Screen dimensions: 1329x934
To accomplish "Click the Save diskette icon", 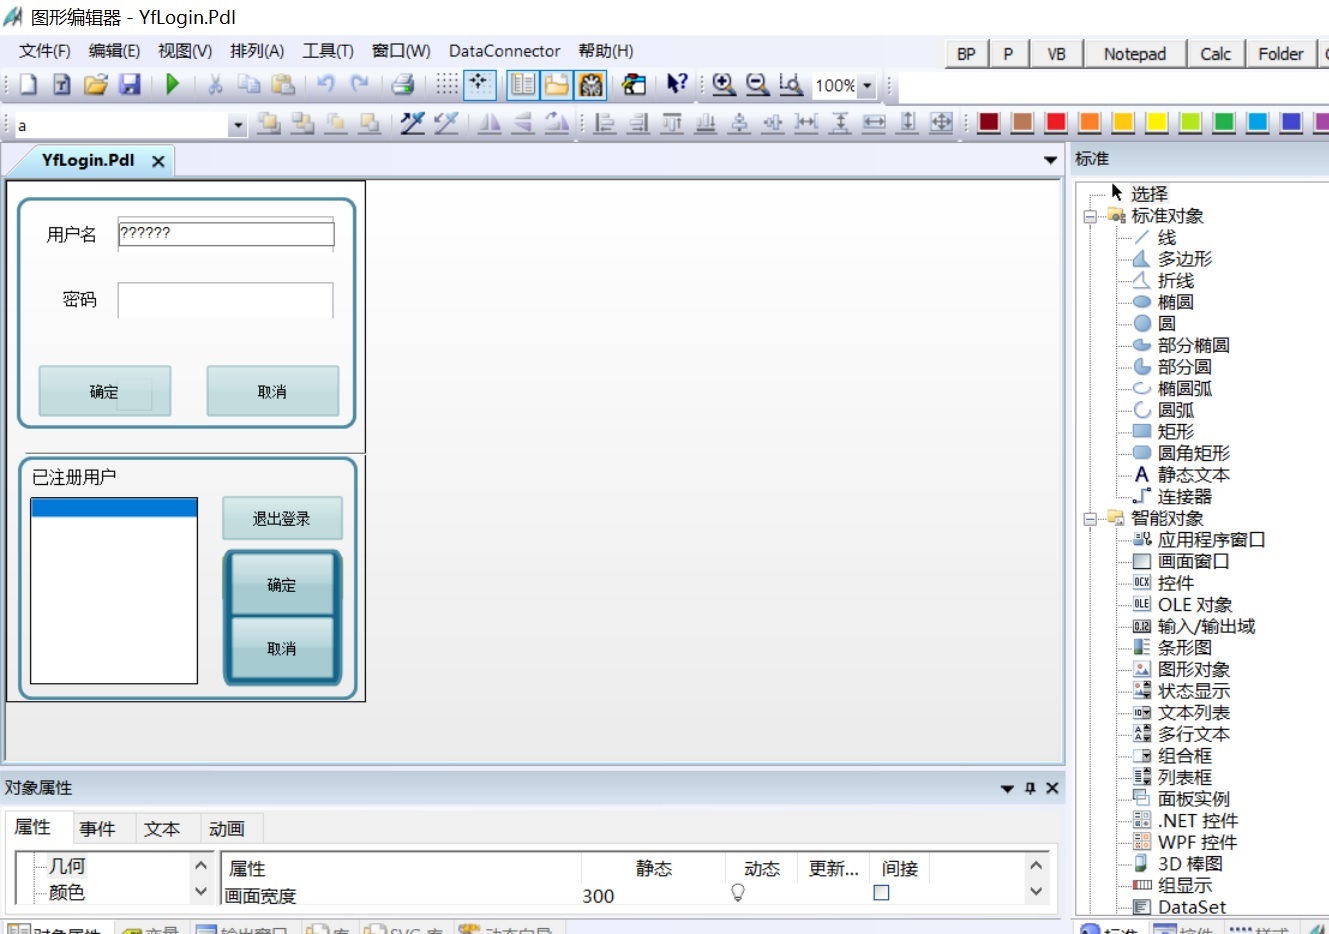I will (x=130, y=85).
